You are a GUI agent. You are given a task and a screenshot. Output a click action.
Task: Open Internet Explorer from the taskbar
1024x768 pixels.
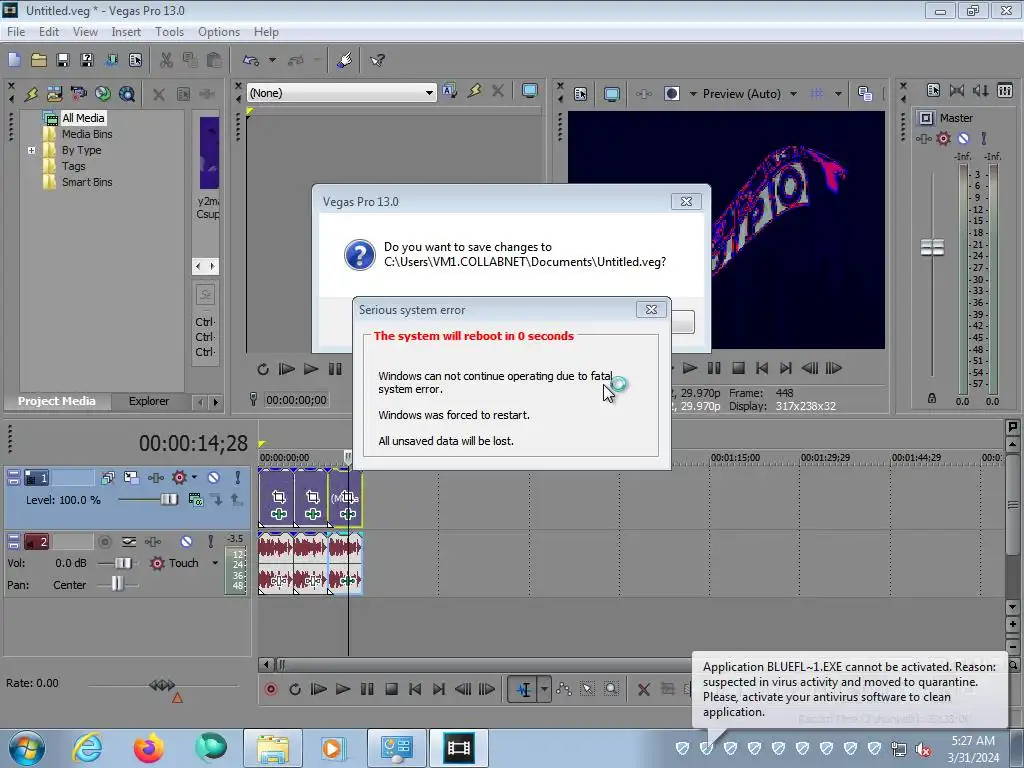[88, 748]
